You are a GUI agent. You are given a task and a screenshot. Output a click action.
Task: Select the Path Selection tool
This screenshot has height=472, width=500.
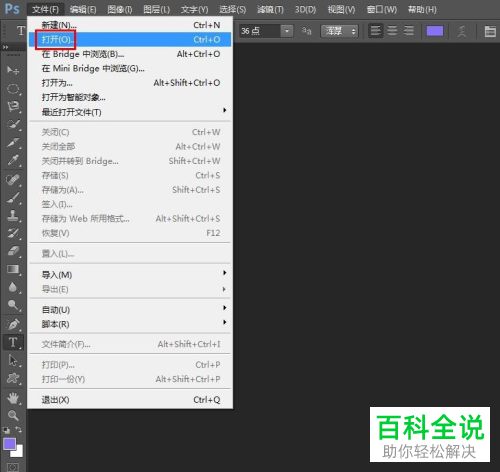13,360
